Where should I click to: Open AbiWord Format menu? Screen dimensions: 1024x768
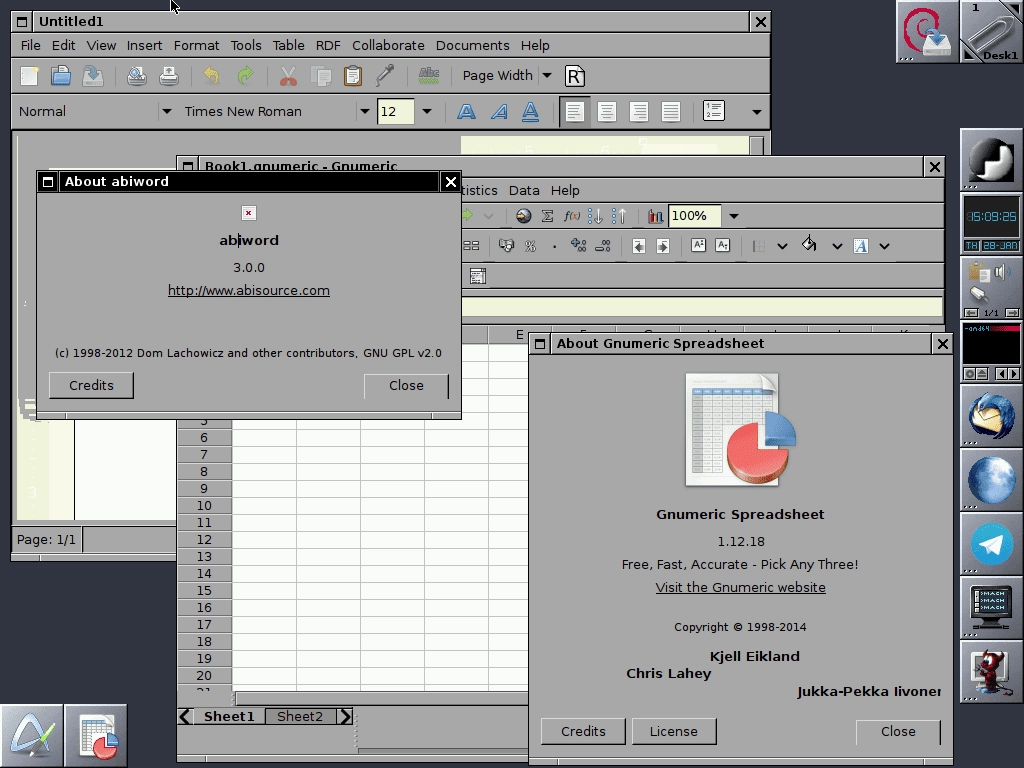point(196,46)
